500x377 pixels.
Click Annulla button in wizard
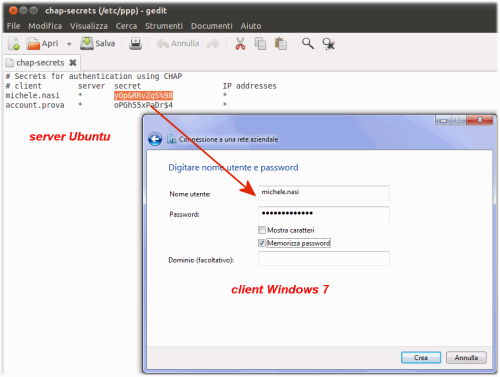pyautogui.click(x=466, y=358)
